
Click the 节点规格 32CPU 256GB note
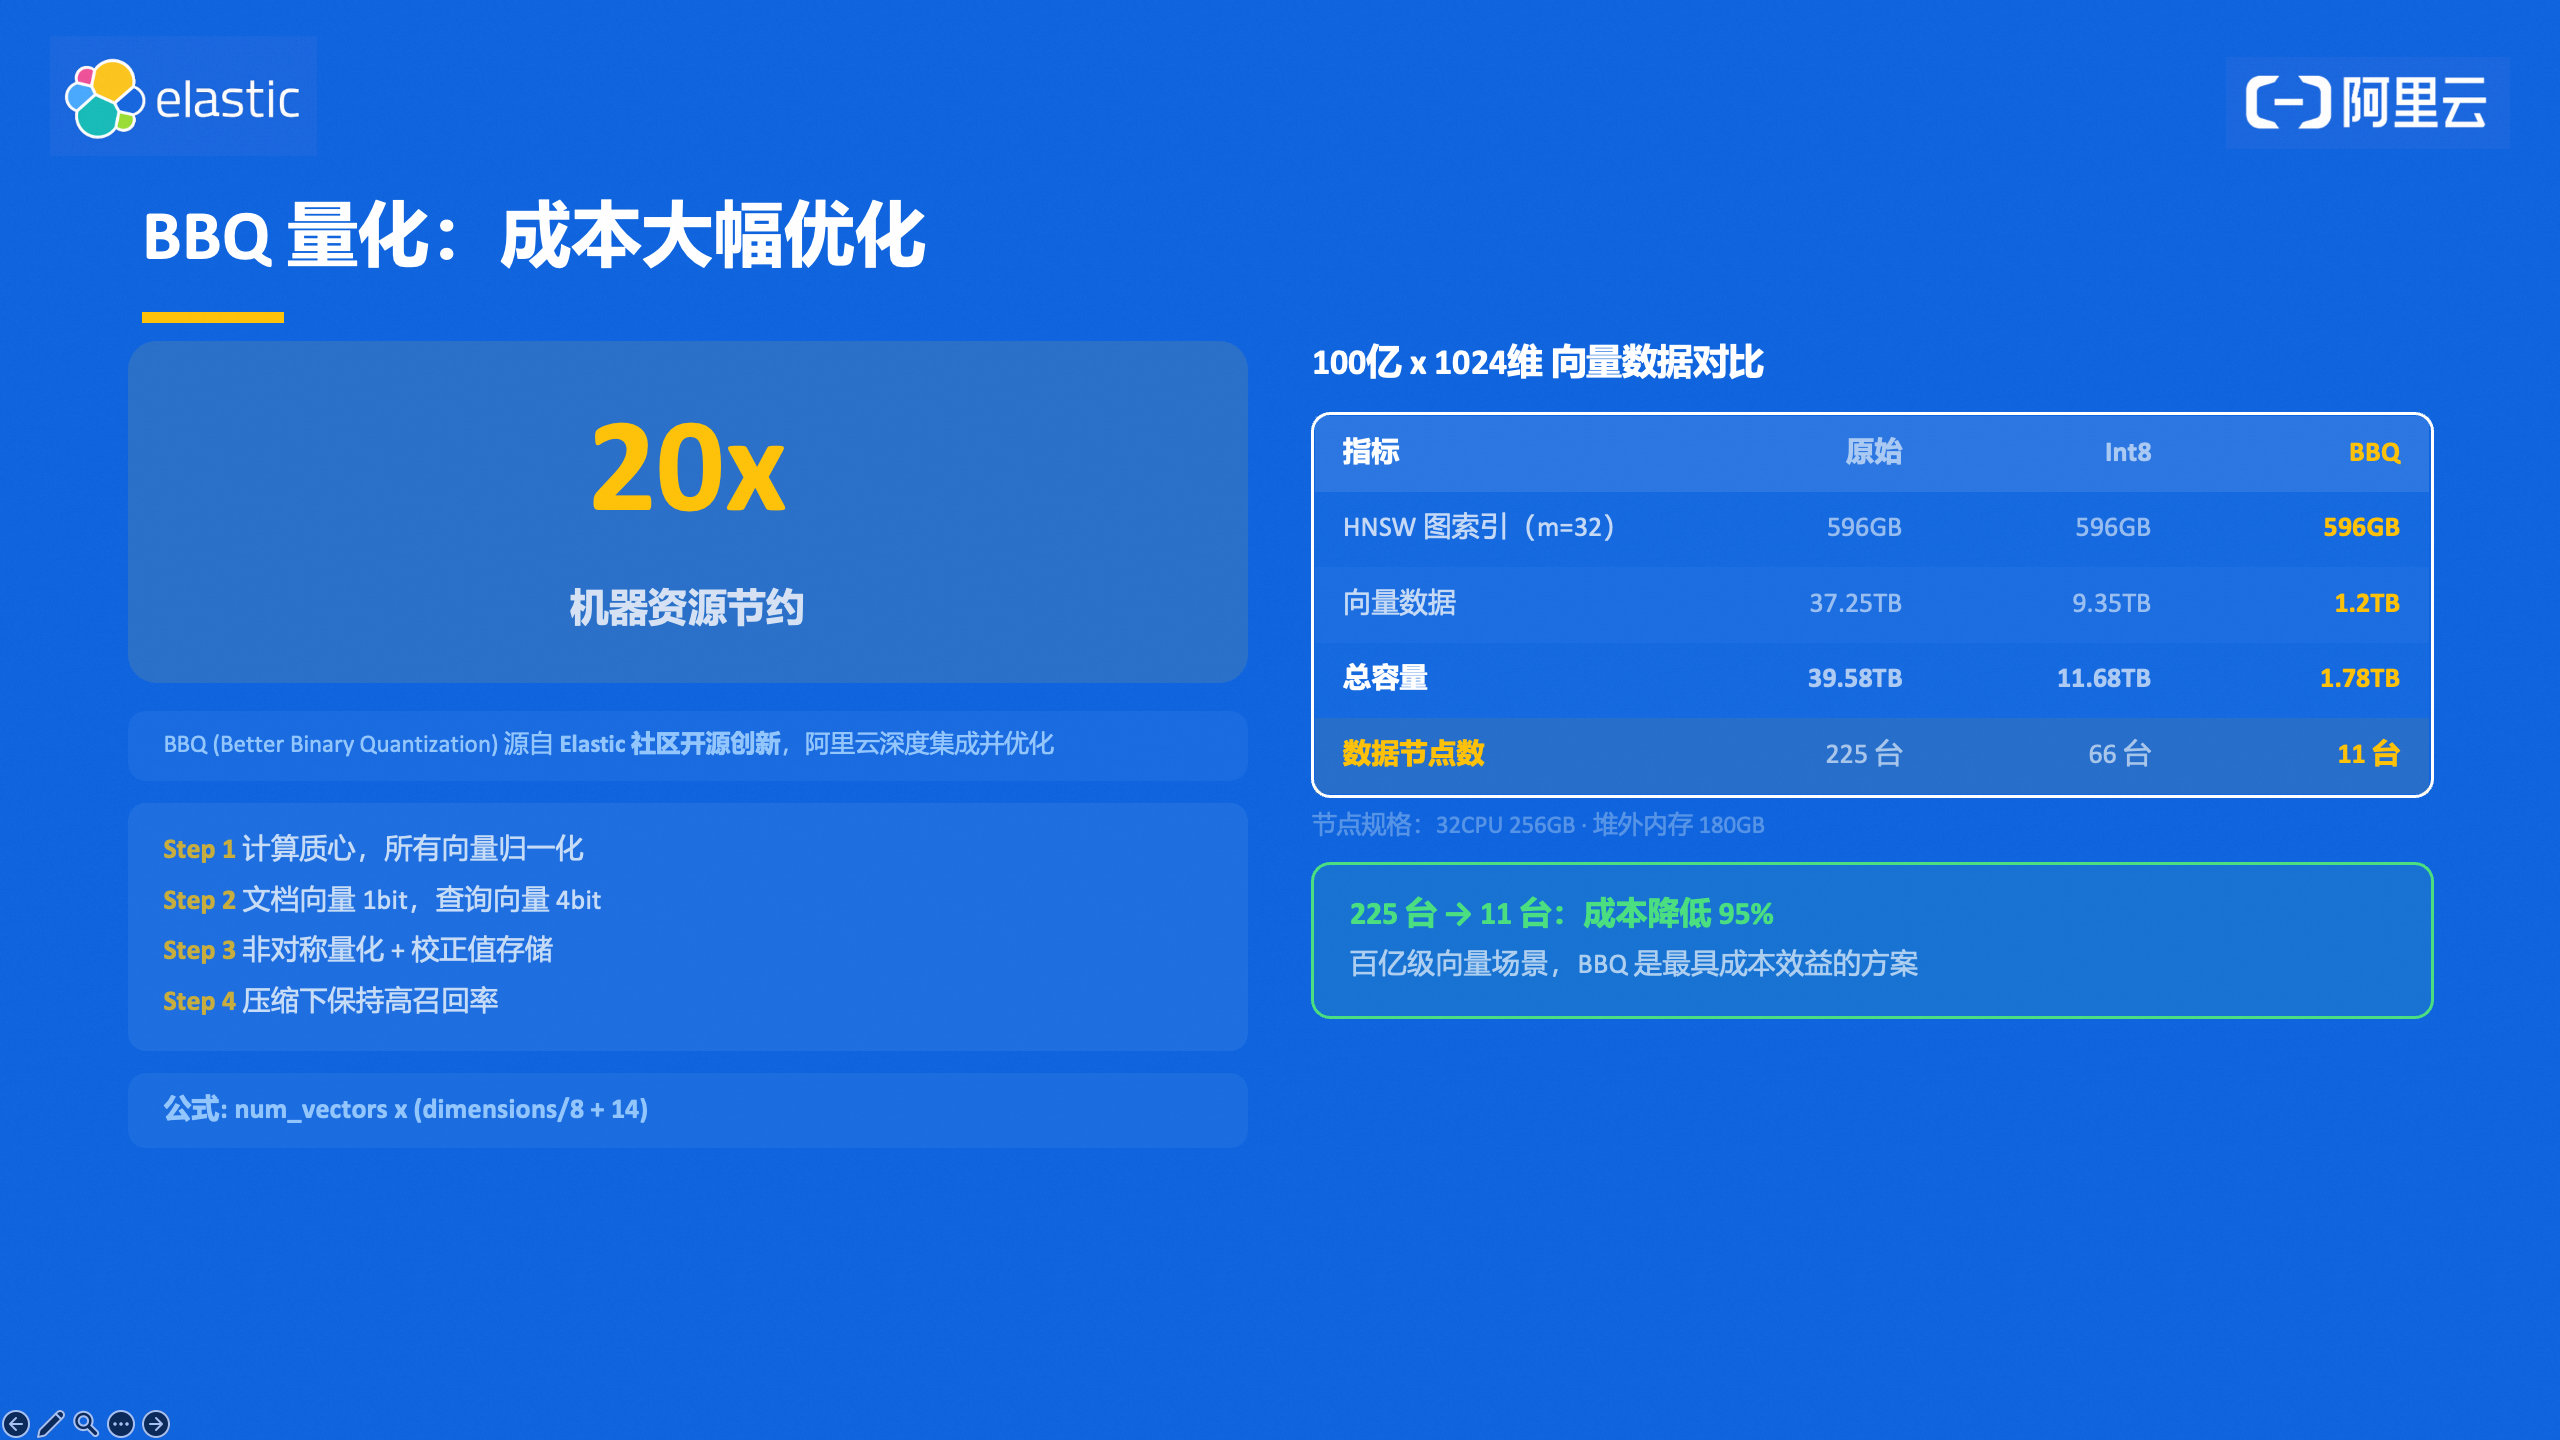[x=1538, y=825]
